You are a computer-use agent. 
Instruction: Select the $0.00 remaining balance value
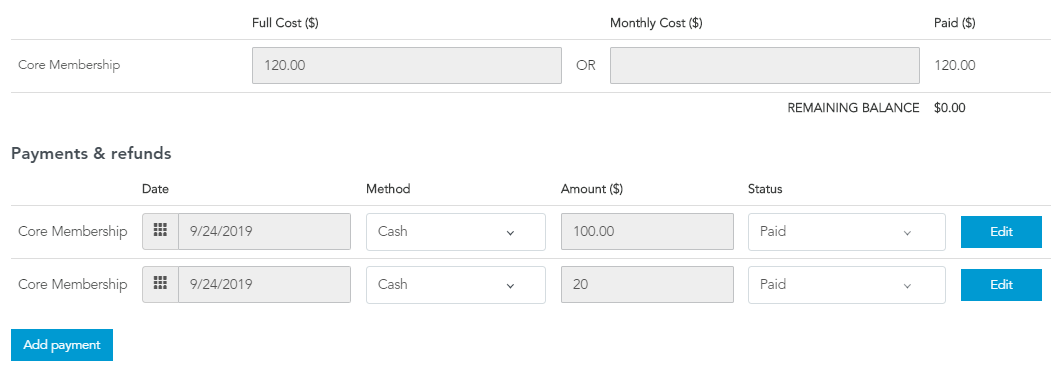[950, 108]
